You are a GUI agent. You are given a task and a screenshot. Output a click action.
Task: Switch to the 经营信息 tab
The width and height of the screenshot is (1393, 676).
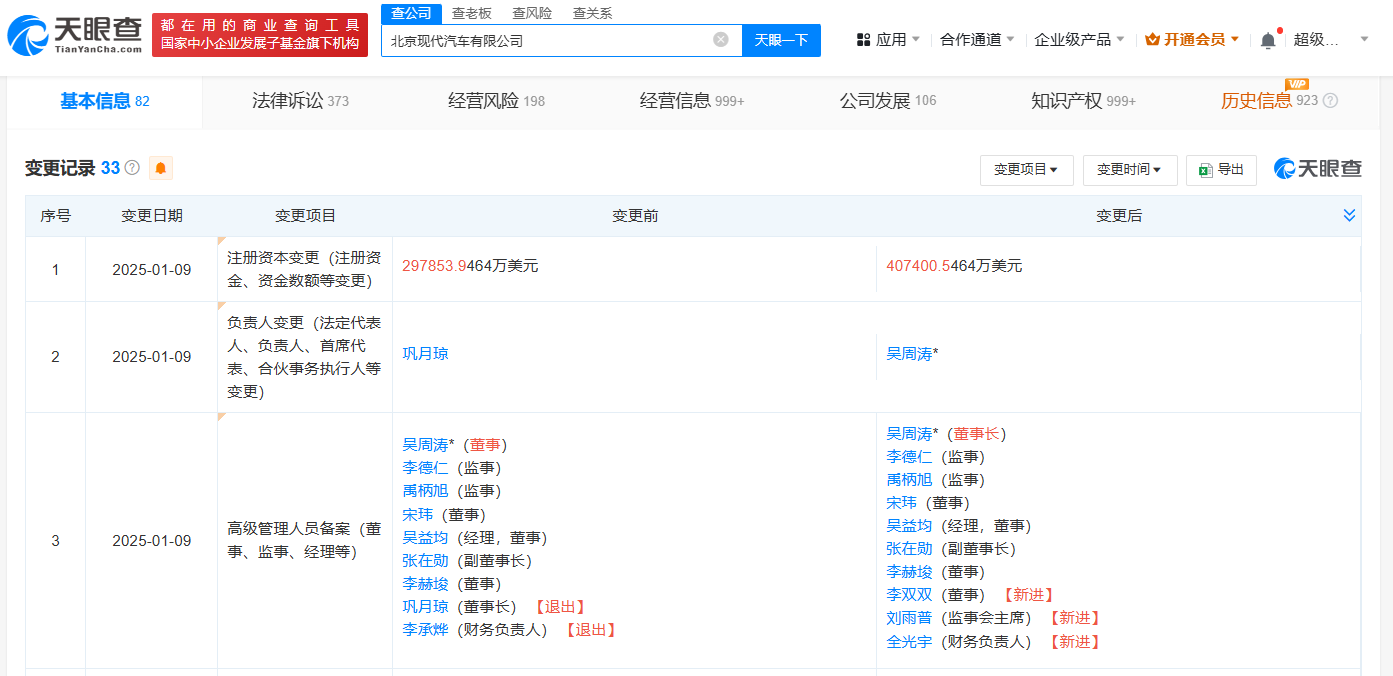[692, 101]
